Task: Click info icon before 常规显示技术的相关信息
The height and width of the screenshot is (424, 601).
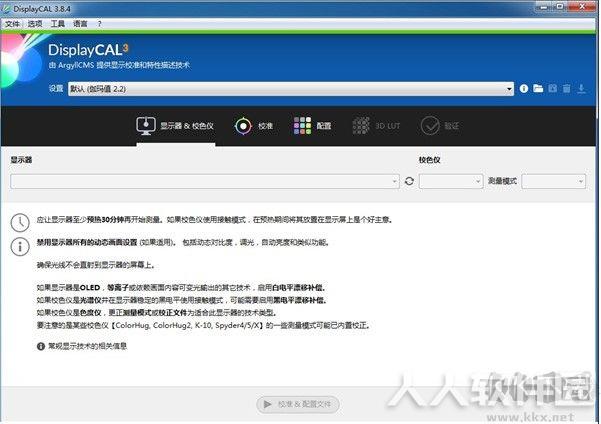Action: (x=41, y=346)
